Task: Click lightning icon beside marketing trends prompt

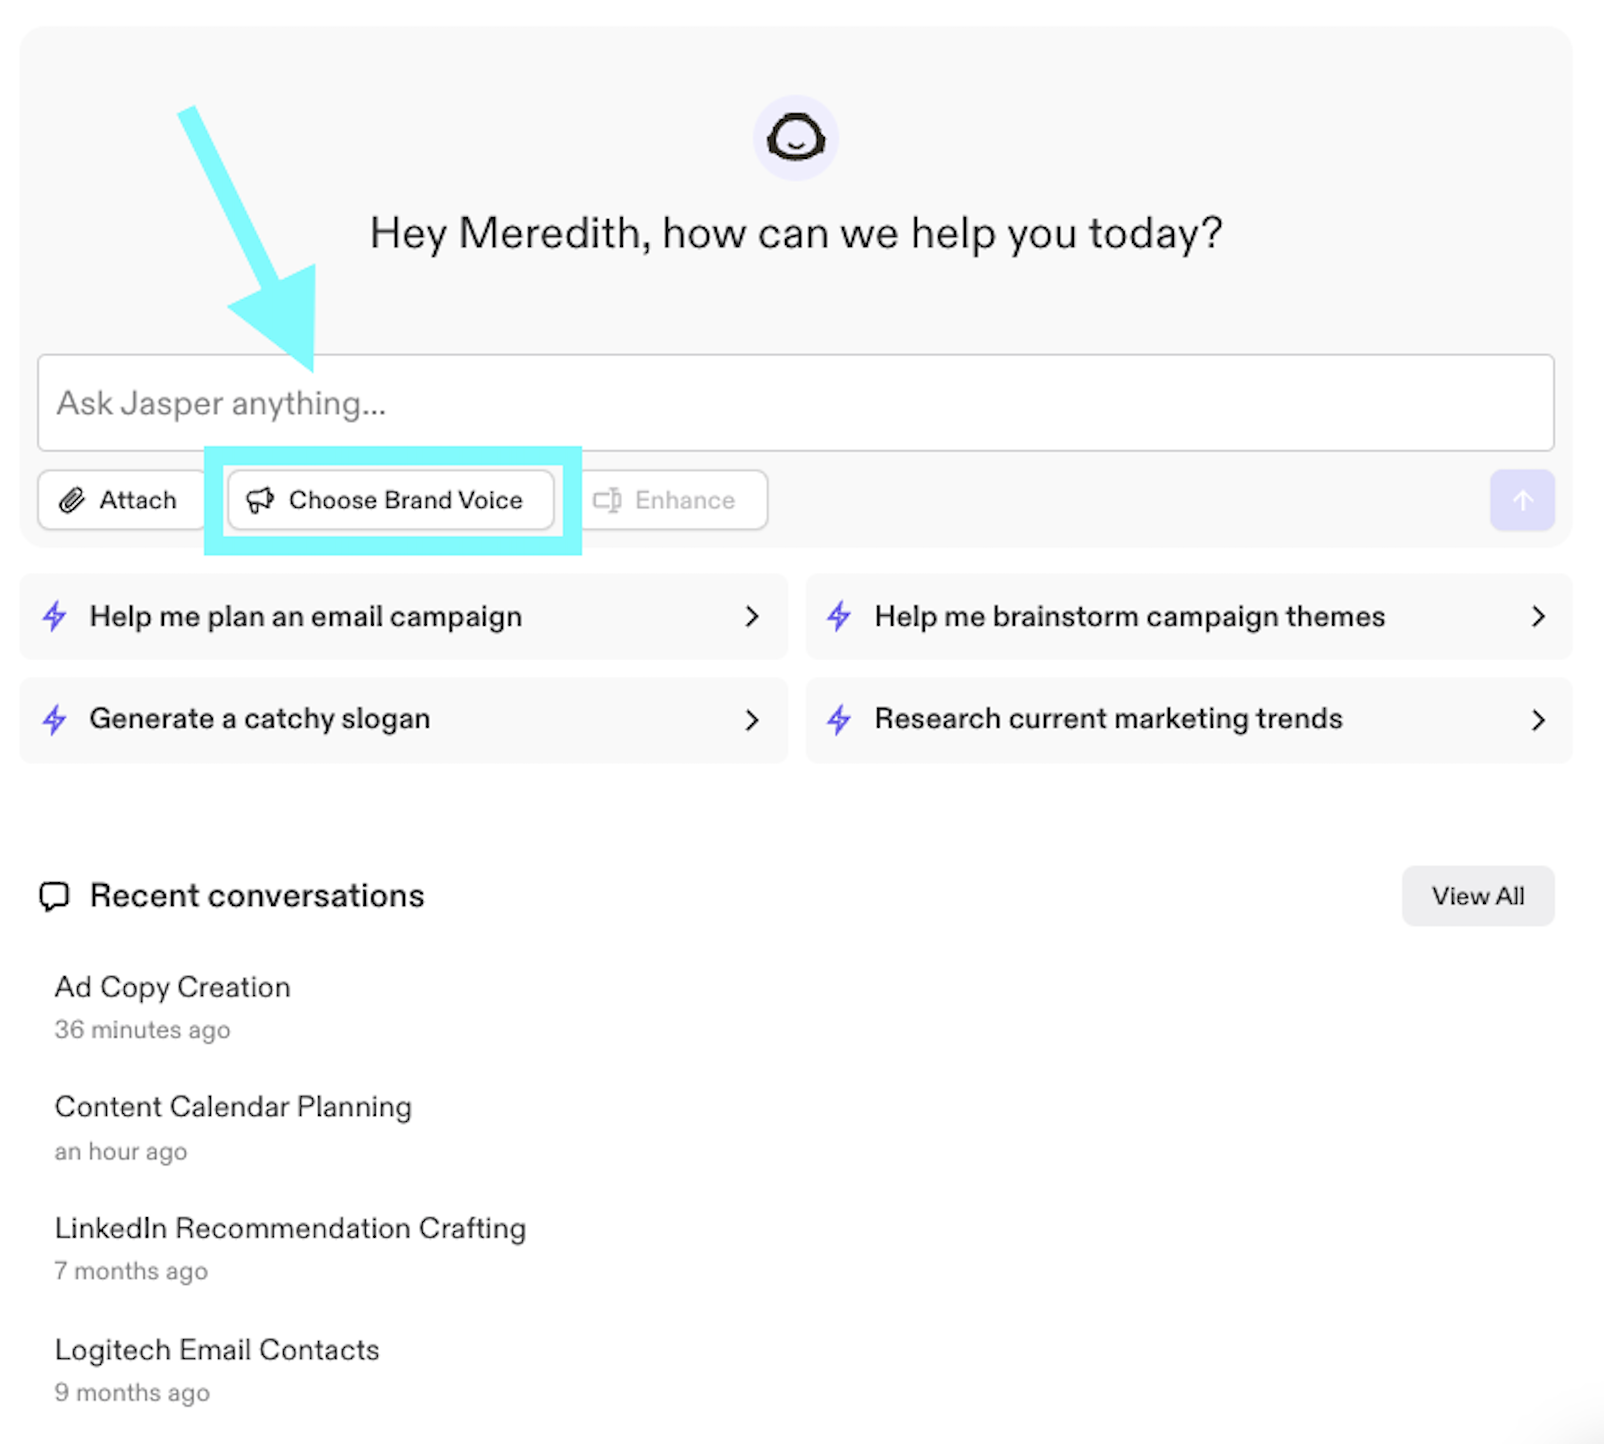Action: (840, 719)
